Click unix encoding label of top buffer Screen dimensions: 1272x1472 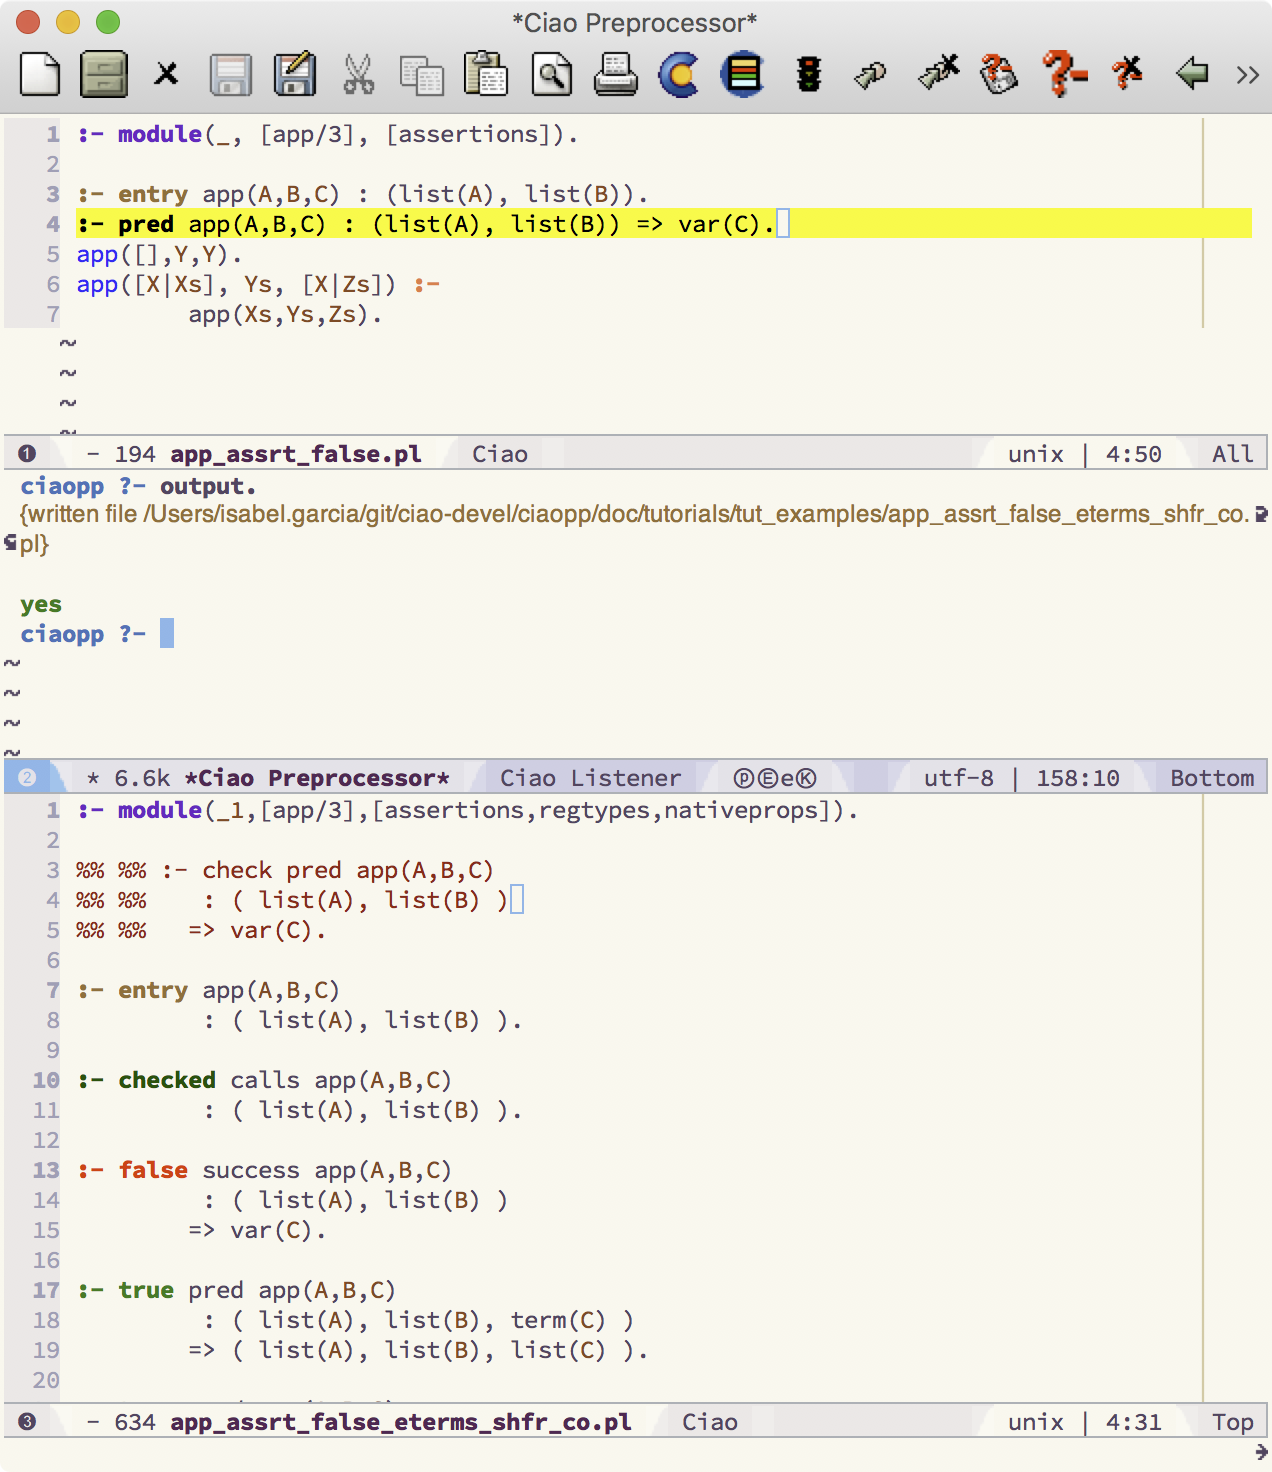click(x=1035, y=454)
